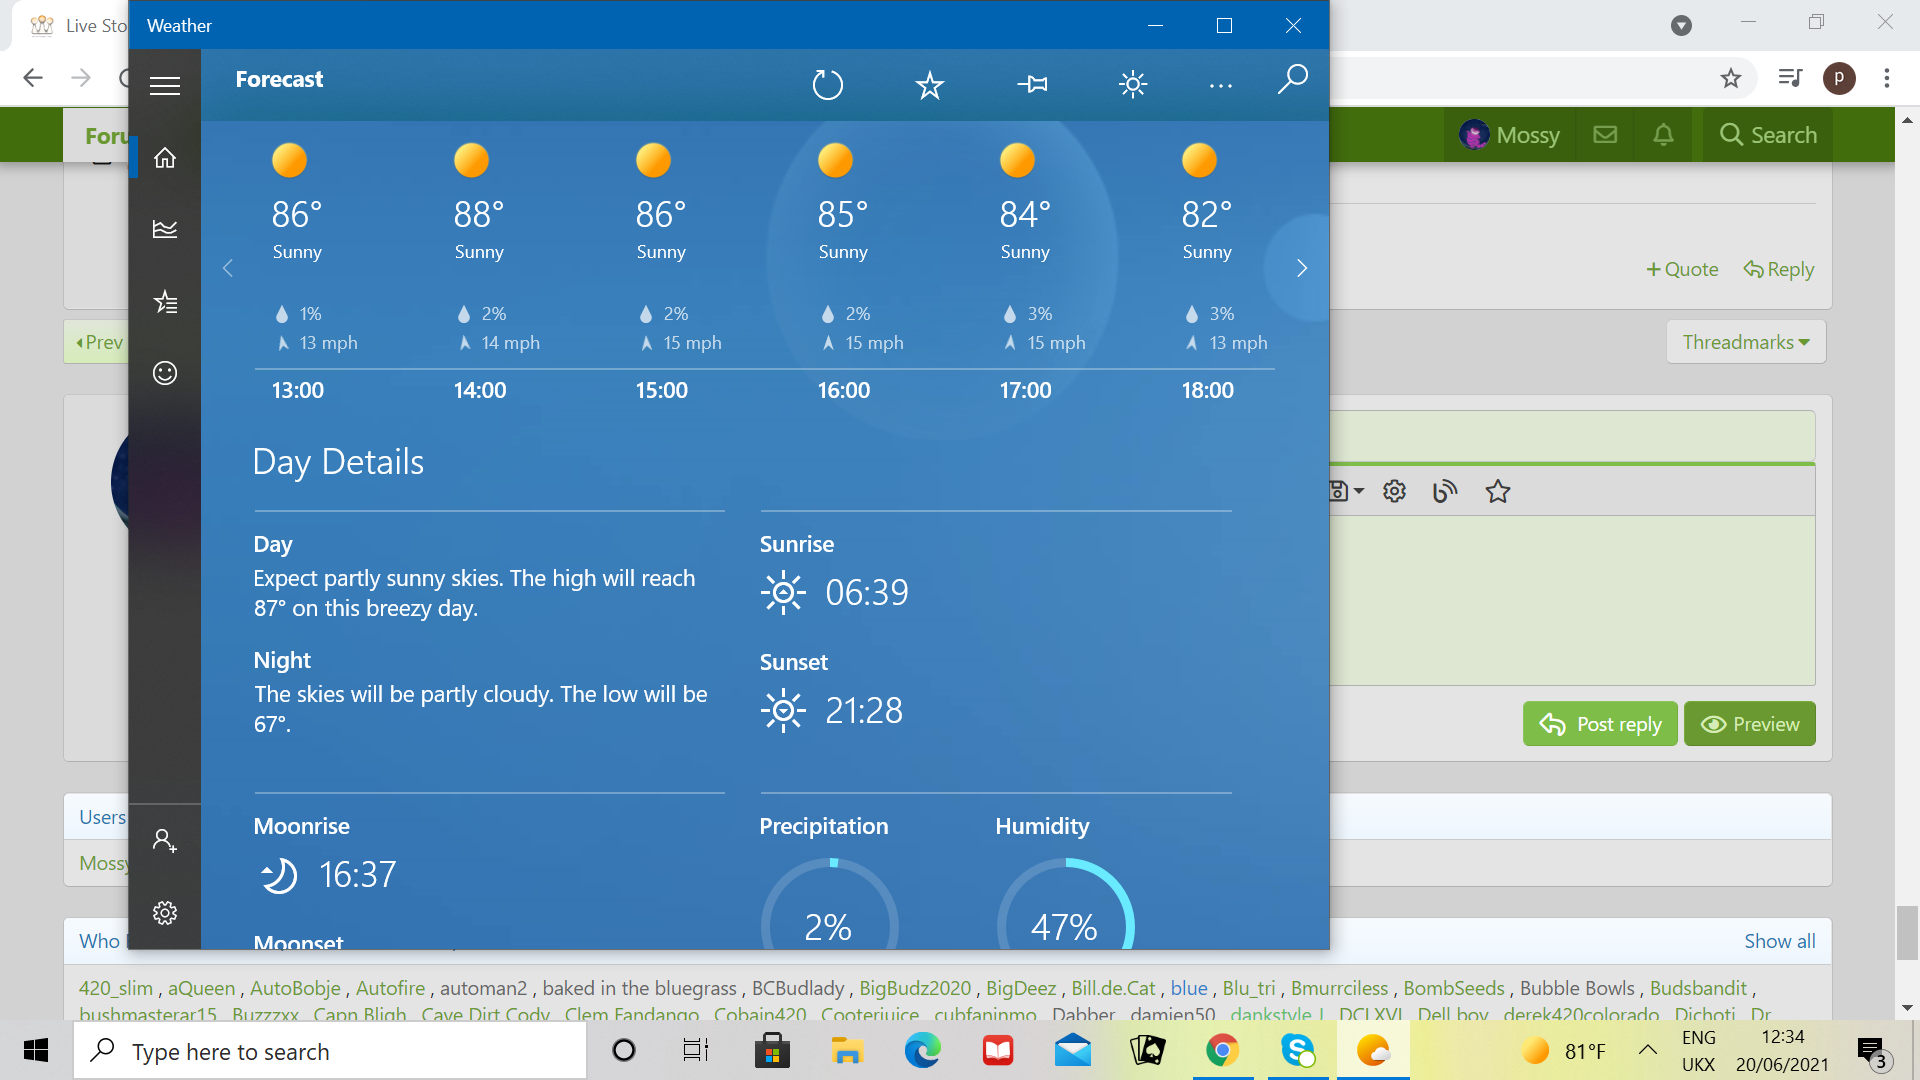The height and width of the screenshot is (1080, 1920).
Task: Click the browser page scrollbar thumb
Action: (1907, 933)
